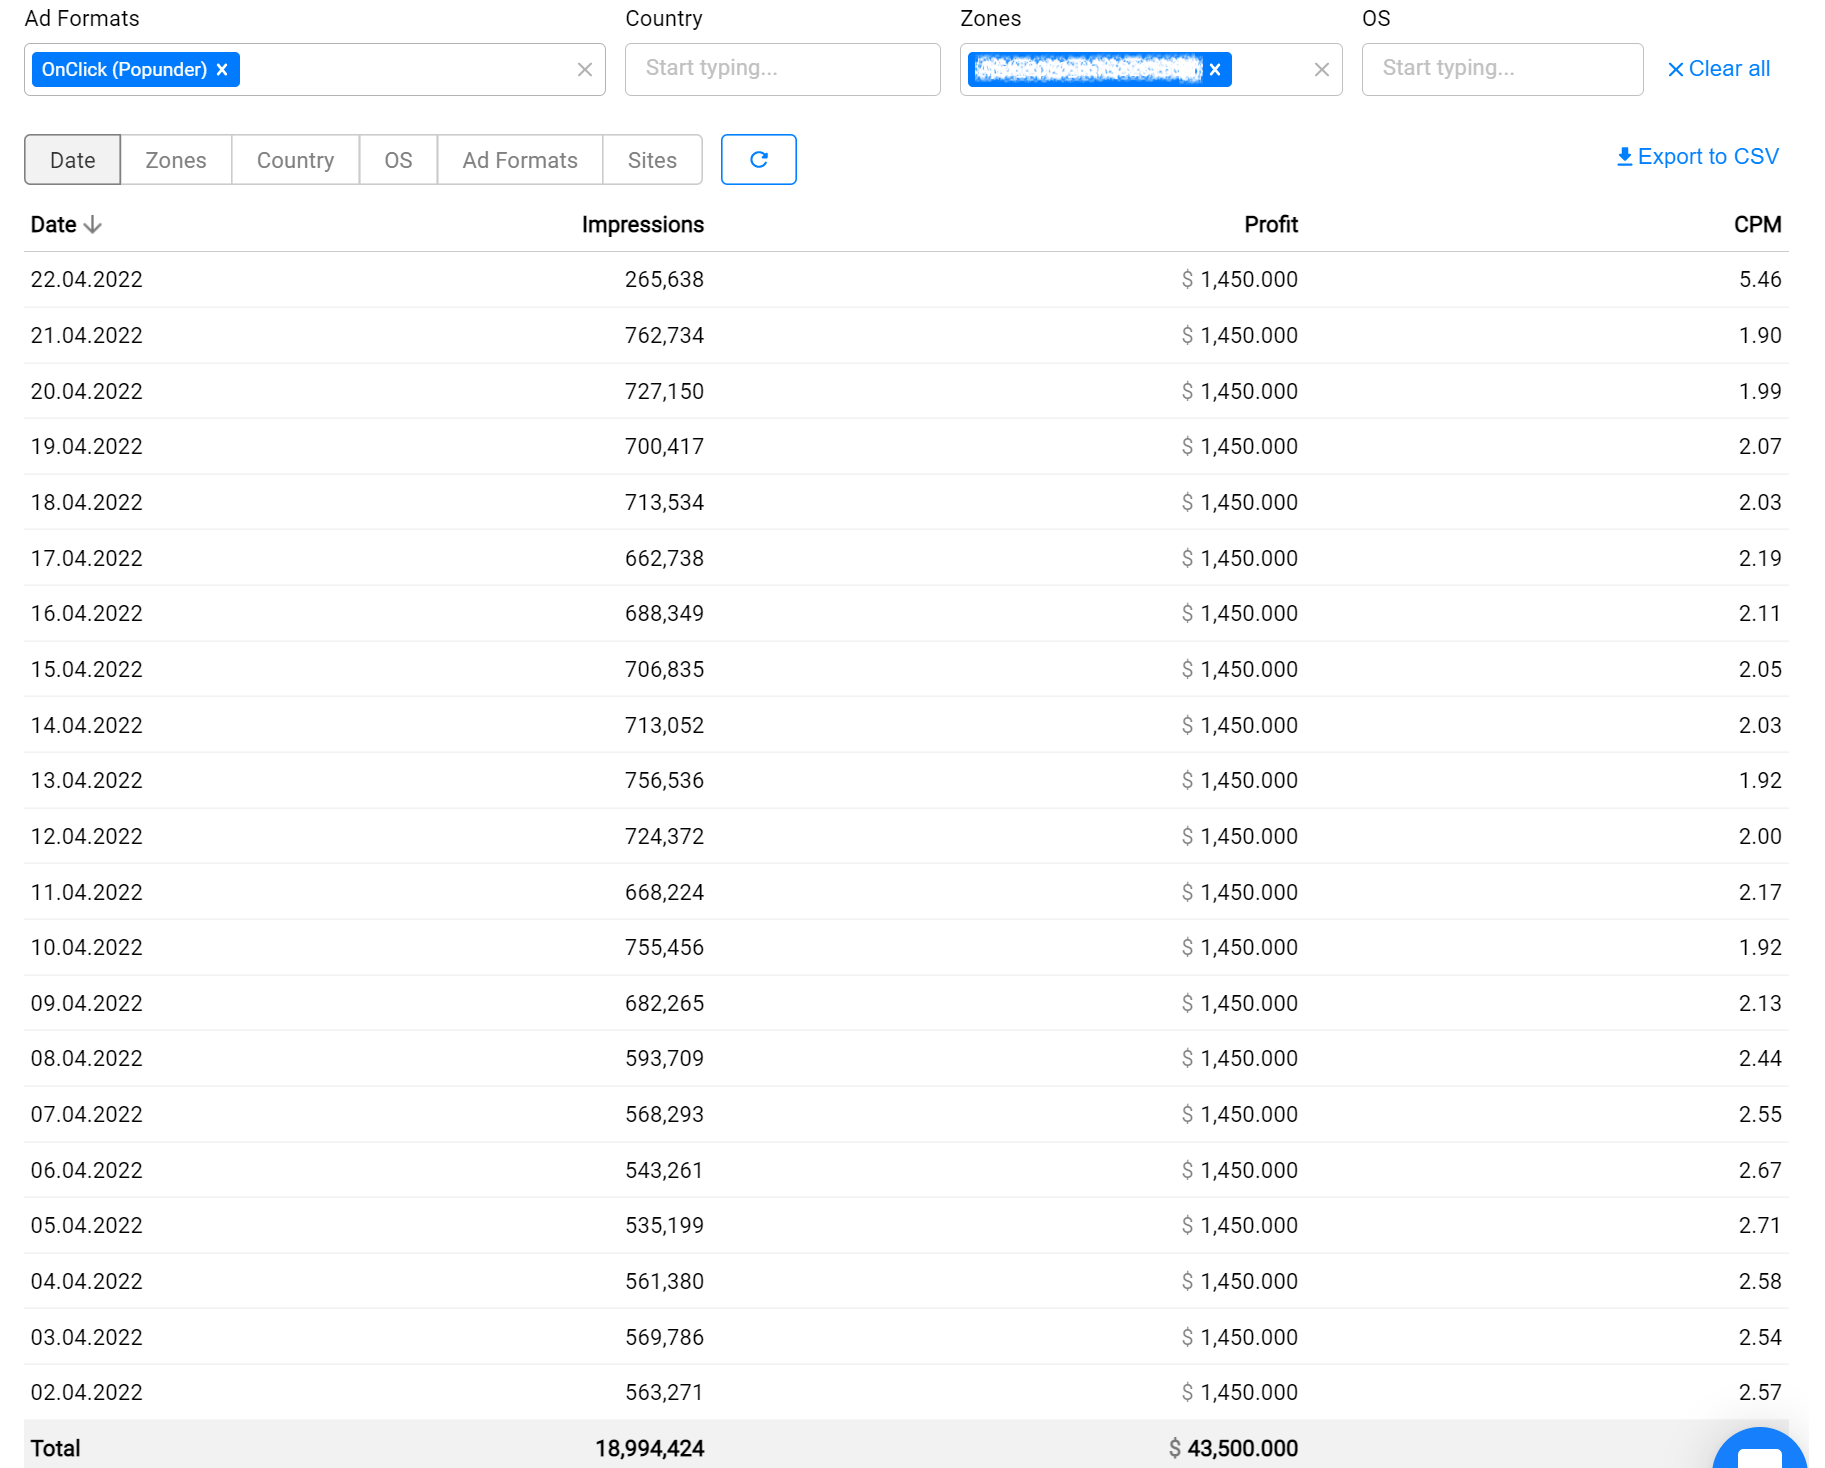The width and height of the screenshot is (1825, 1468).
Task: Open the Zones filter dropdown
Action: 1270,70
